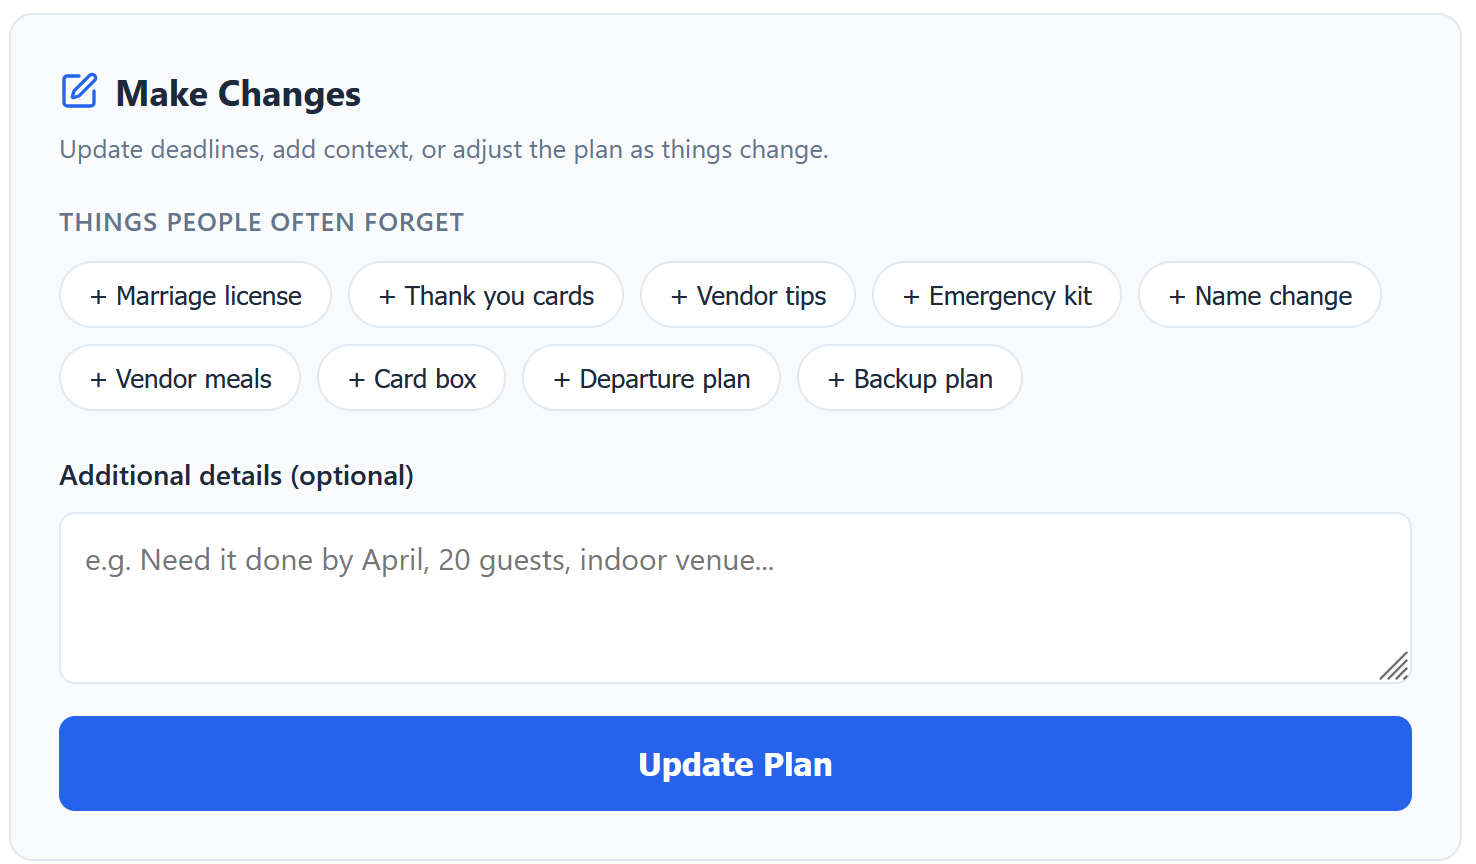Click the Things People Often Forget label
Viewport: 1476px width, 864px height.
261,222
